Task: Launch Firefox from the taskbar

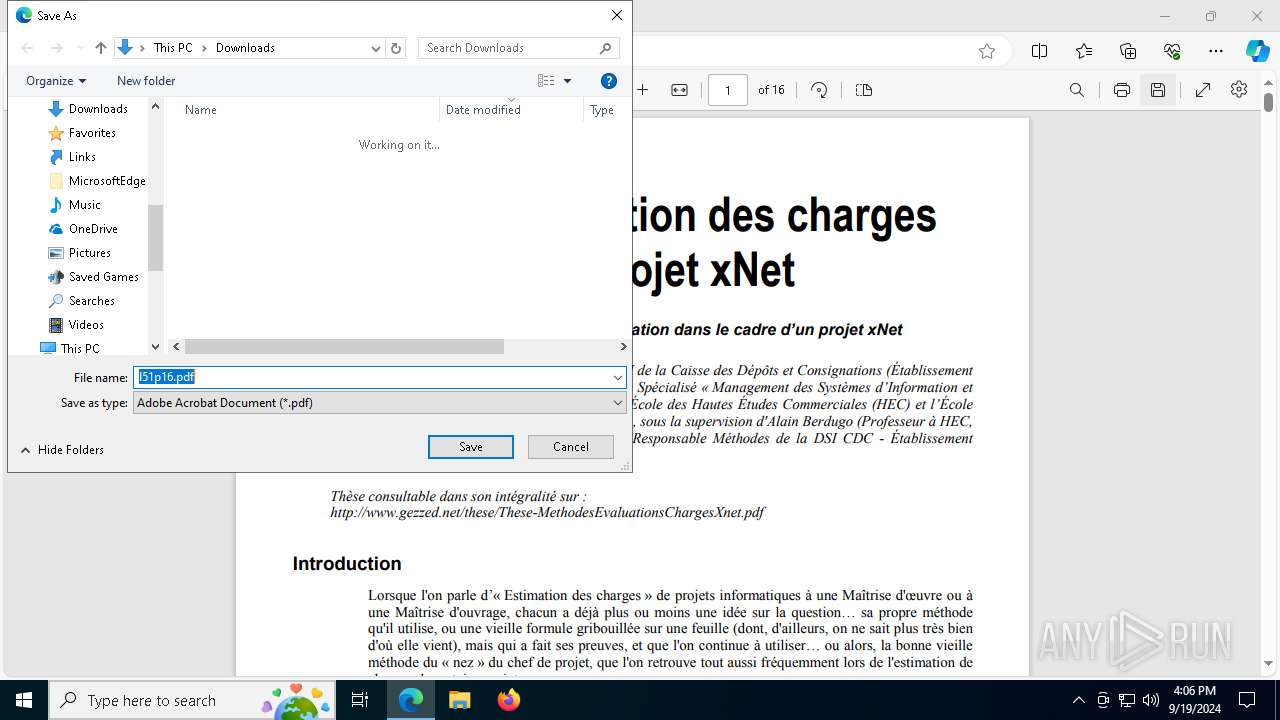Action: click(x=508, y=700)
